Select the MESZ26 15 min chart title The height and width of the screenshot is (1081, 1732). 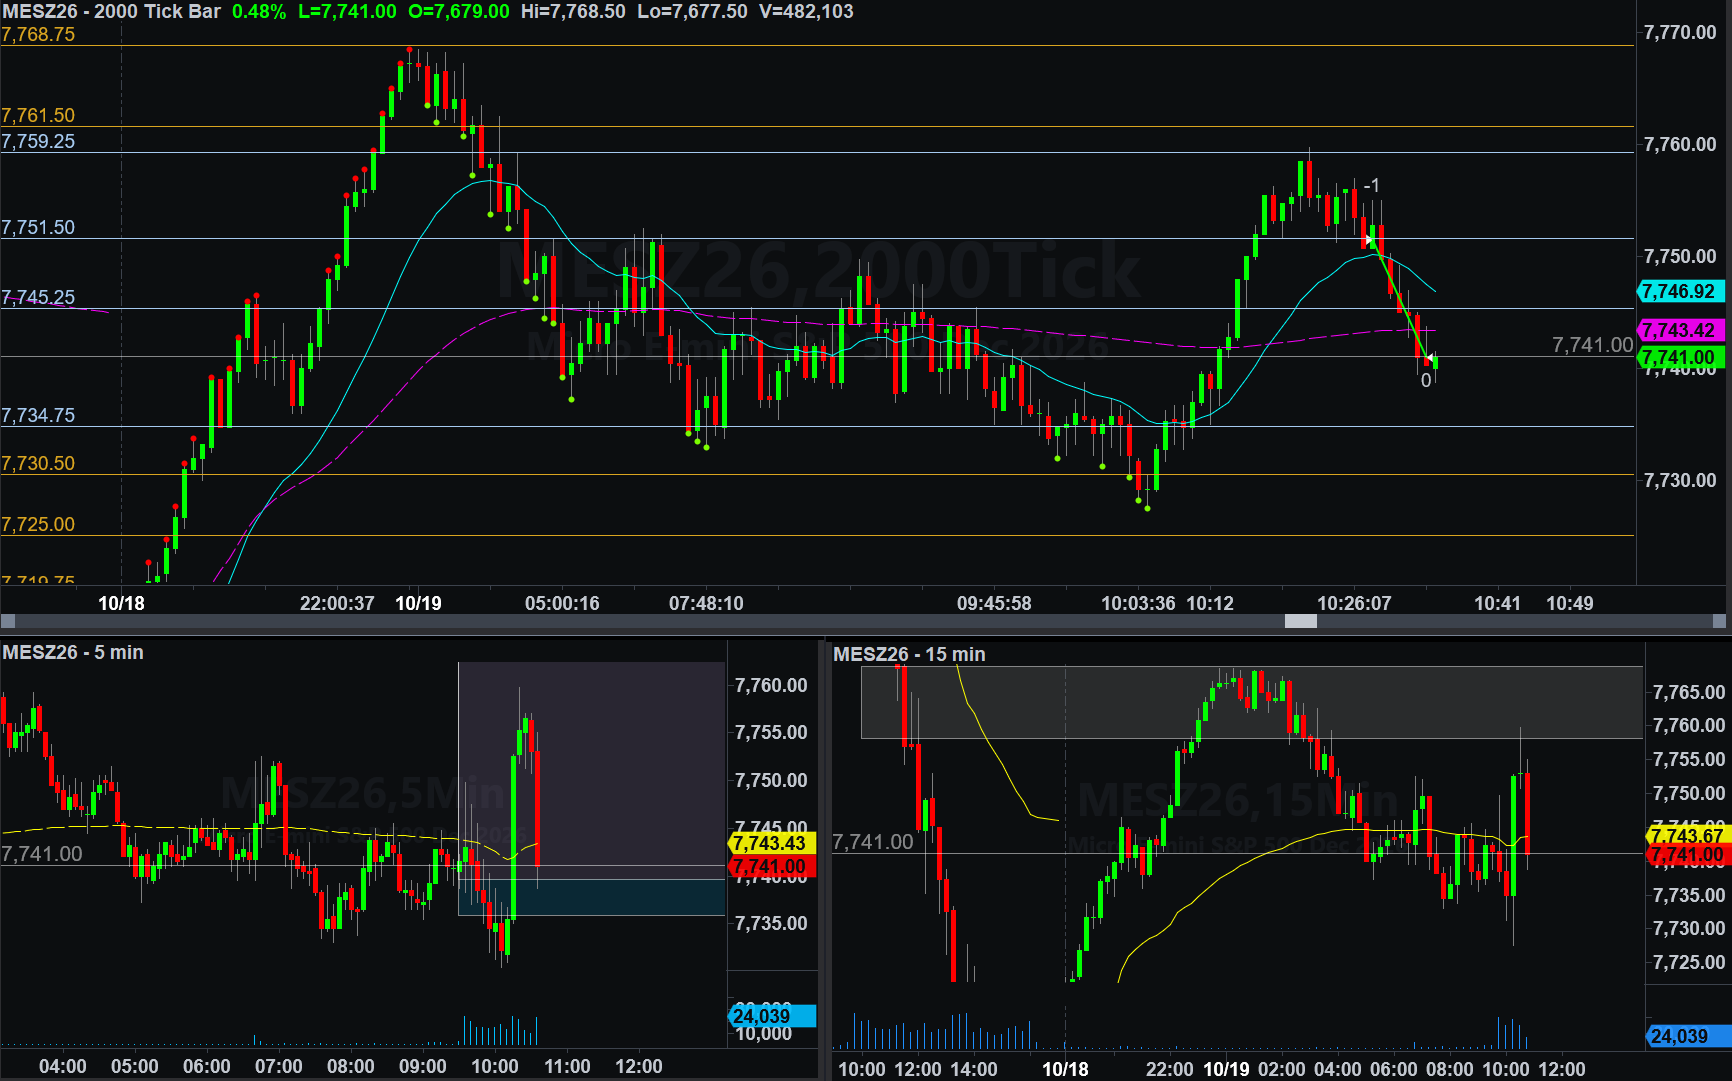click(909, 654)
